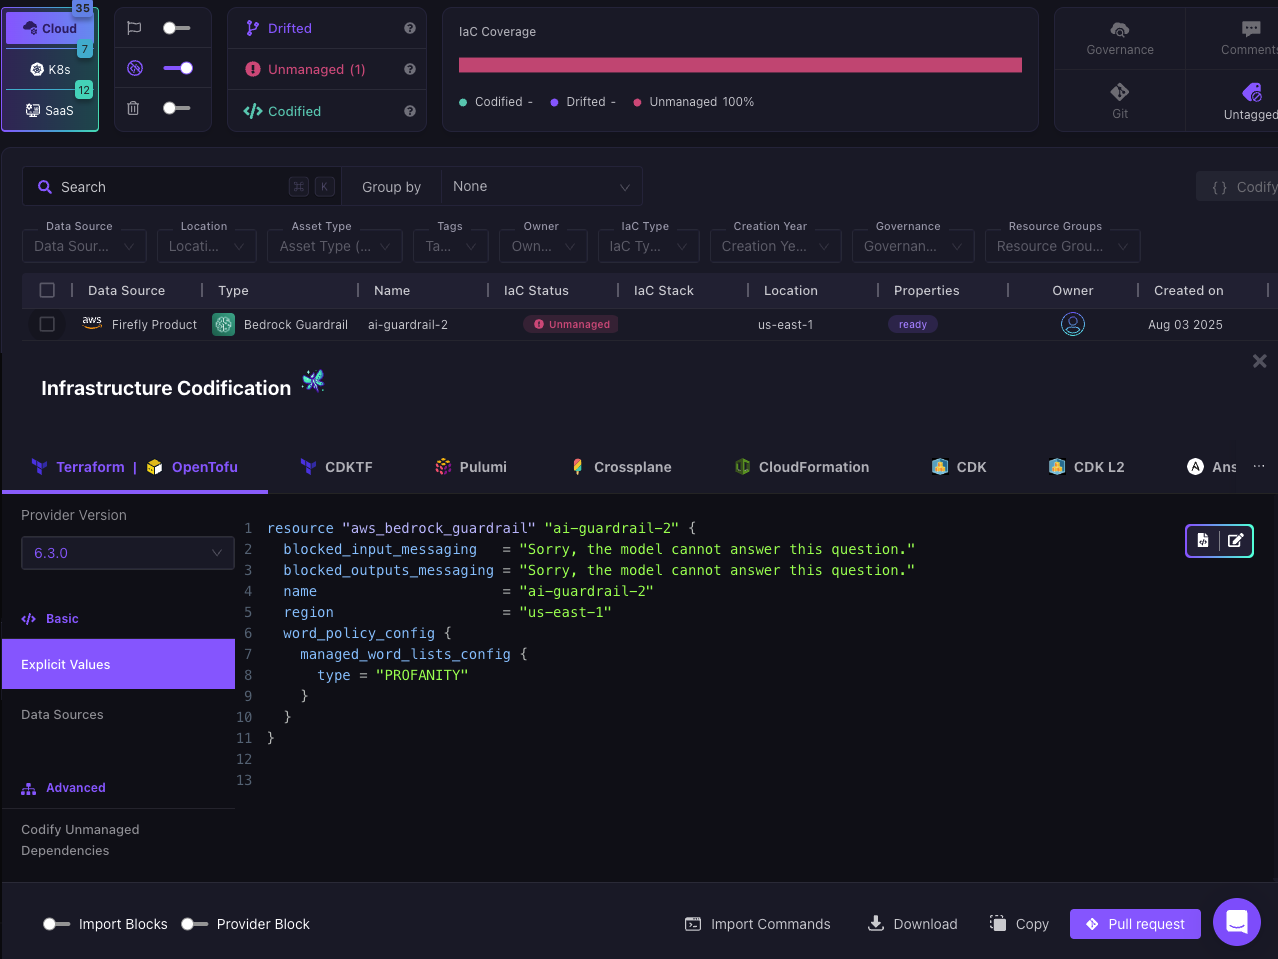Open the Asset Type filter dropdown
The height and width of the screenshot is (959, 1278).
tap(335, 246)
